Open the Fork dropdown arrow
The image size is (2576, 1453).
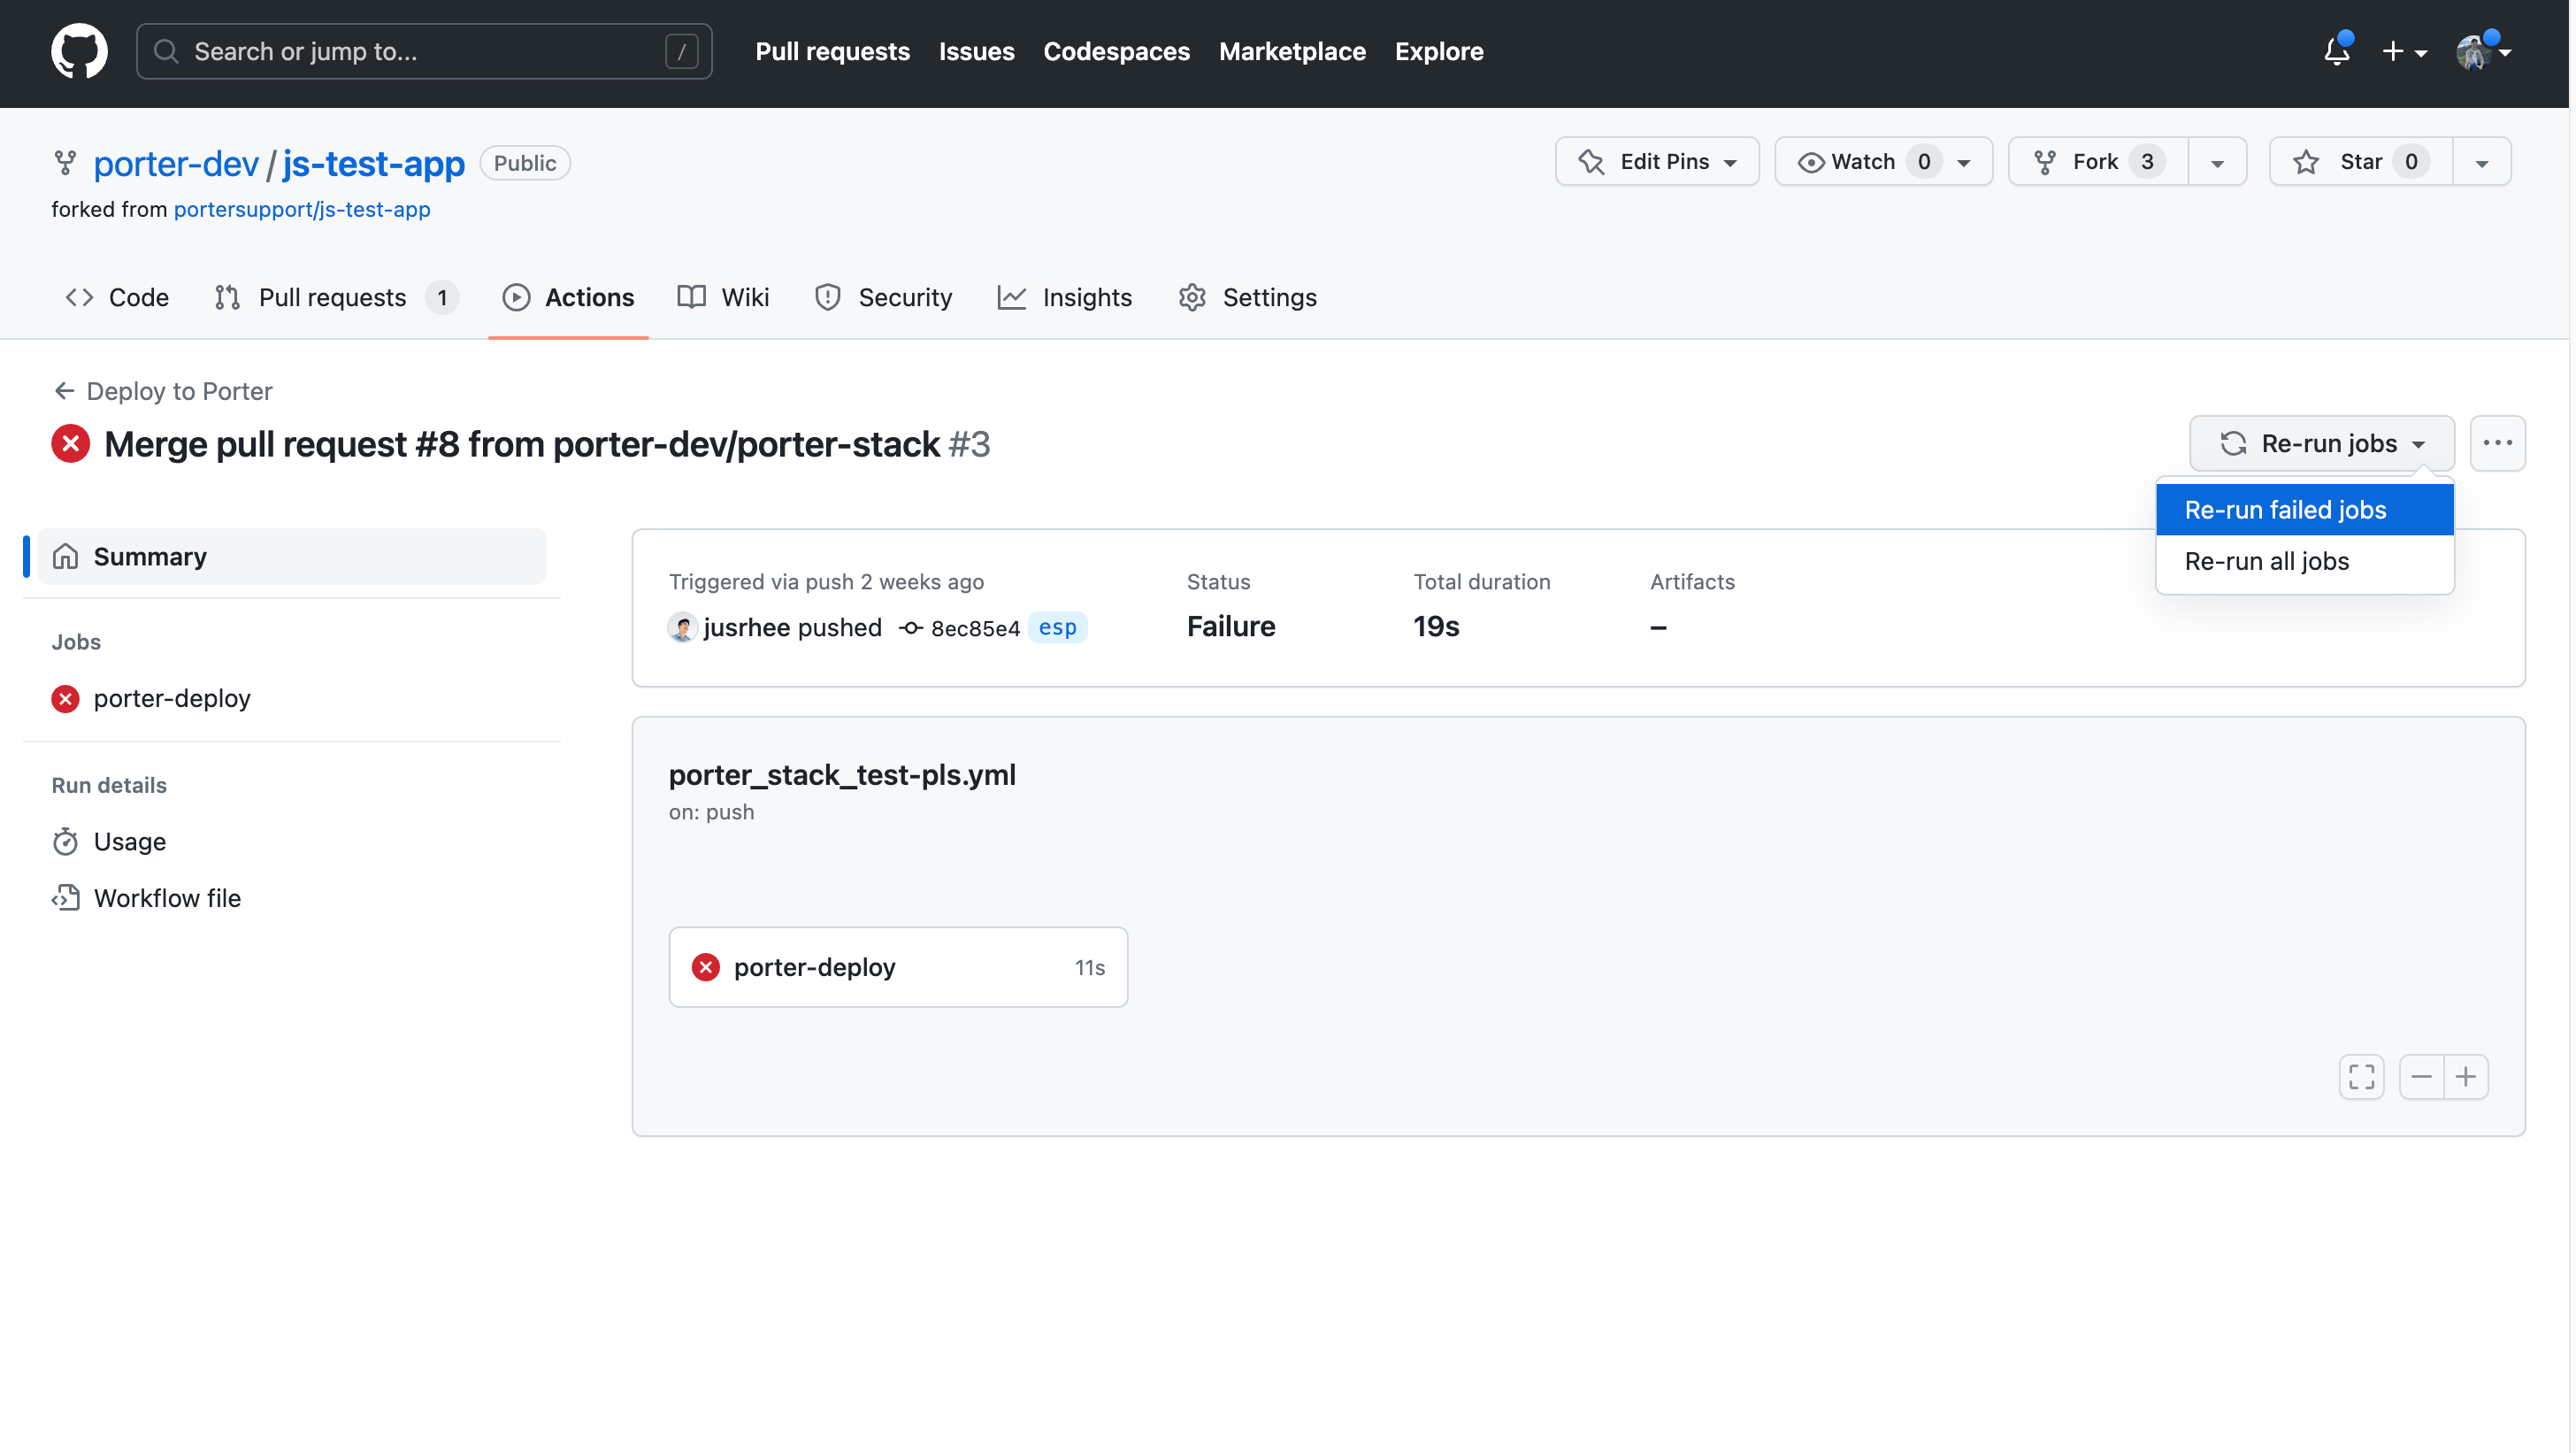point(2217,163)
